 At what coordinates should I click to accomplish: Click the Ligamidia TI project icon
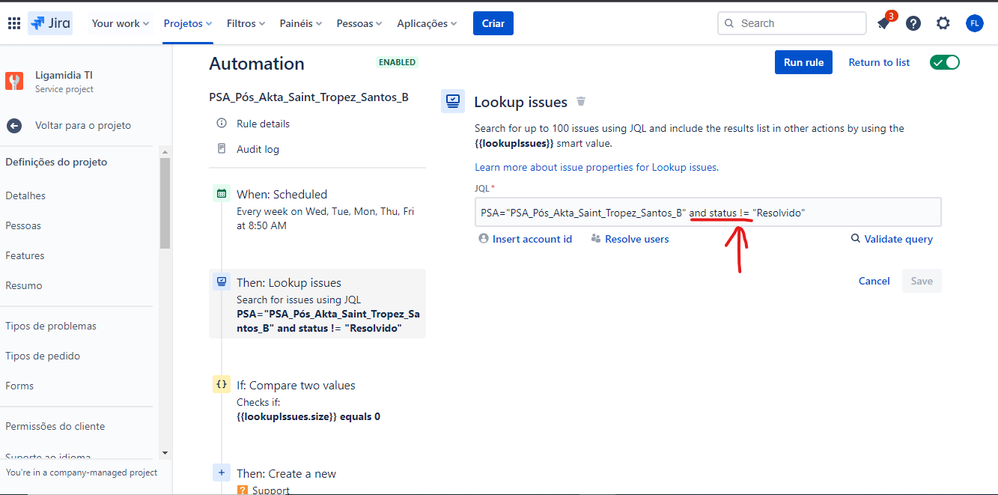15,81
